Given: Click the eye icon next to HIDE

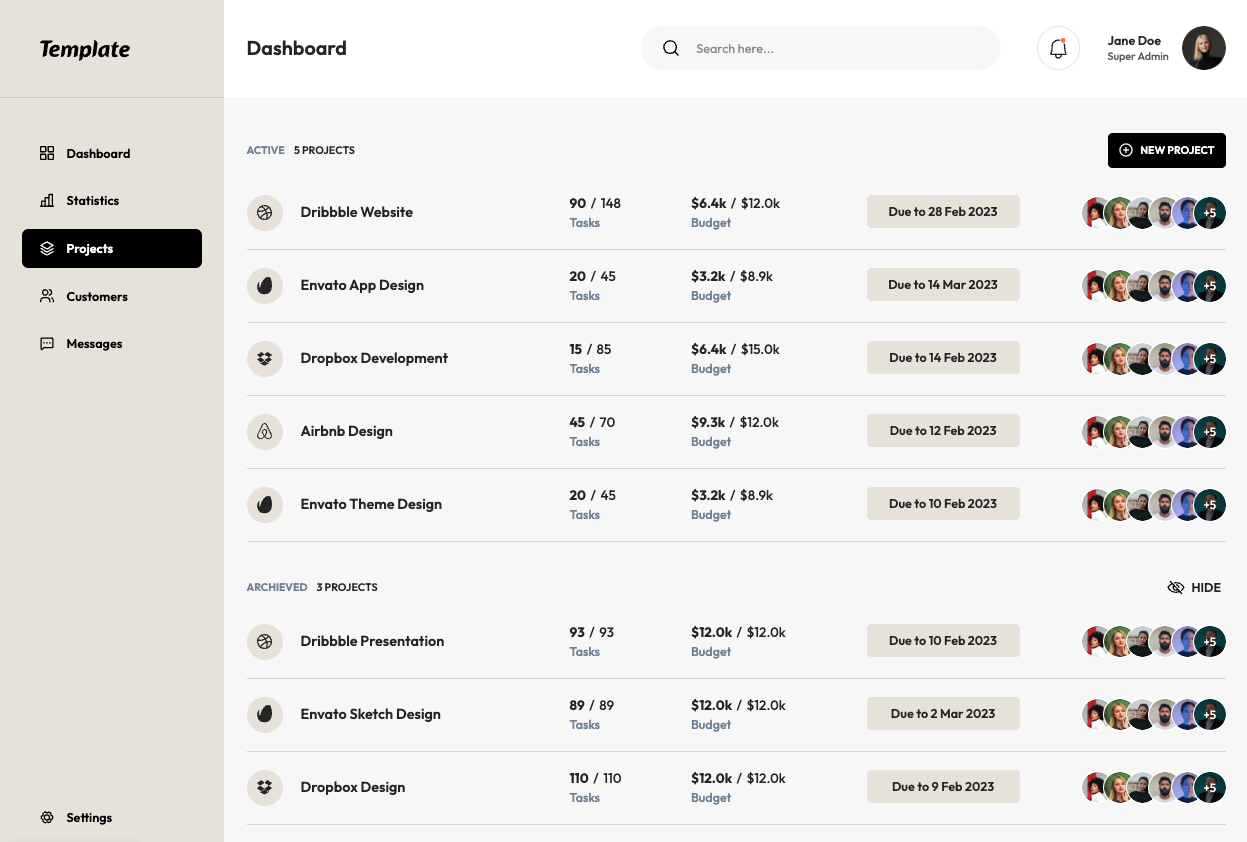Looking at the screenshot, I should [1175, 587].
